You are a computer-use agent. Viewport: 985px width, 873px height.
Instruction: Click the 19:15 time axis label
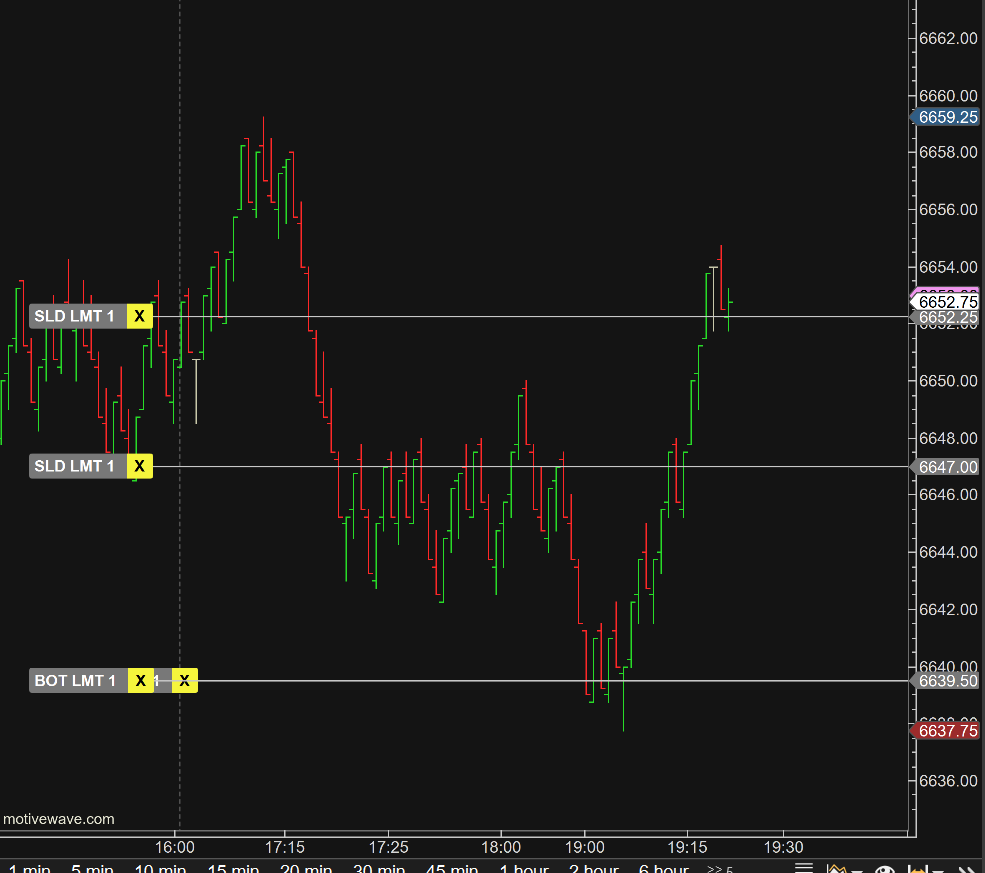[687, 847]
